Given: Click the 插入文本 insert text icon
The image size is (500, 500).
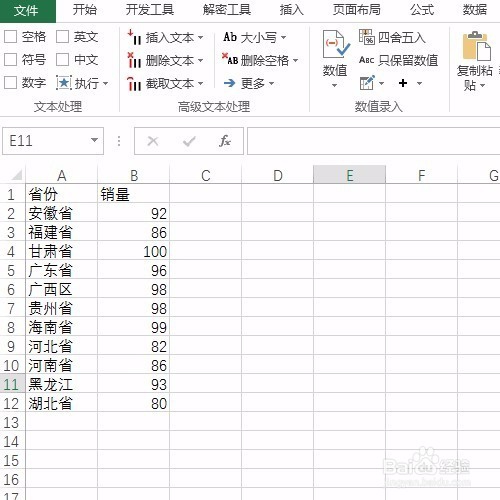Looking at the screenshot, I should tap(134, 37).
